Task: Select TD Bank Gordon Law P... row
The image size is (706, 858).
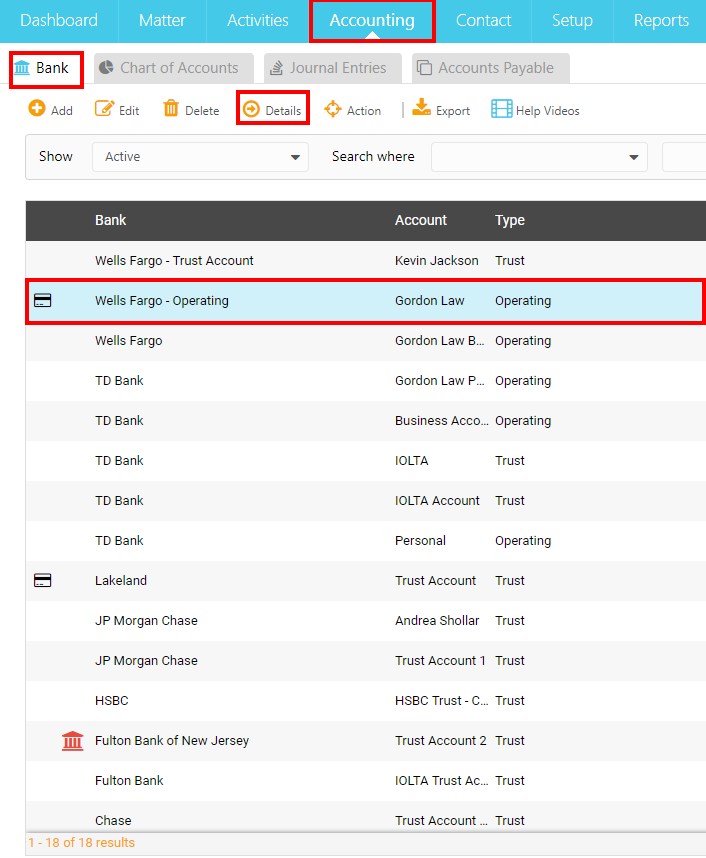Action: (366, 380)
